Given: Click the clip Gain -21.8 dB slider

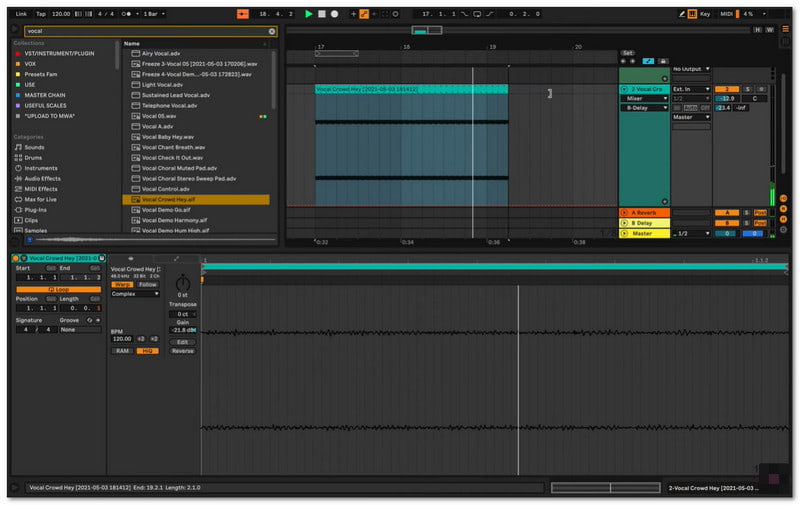Looking at the screenshot, I should [x=183, y=331].
